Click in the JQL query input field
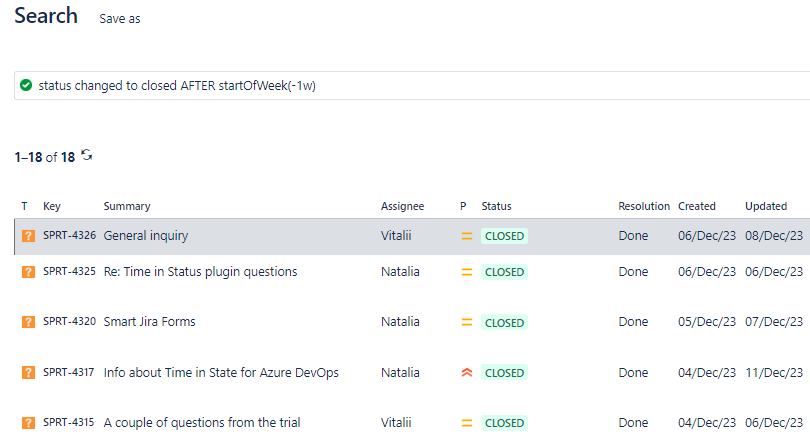 pos(400,85)
